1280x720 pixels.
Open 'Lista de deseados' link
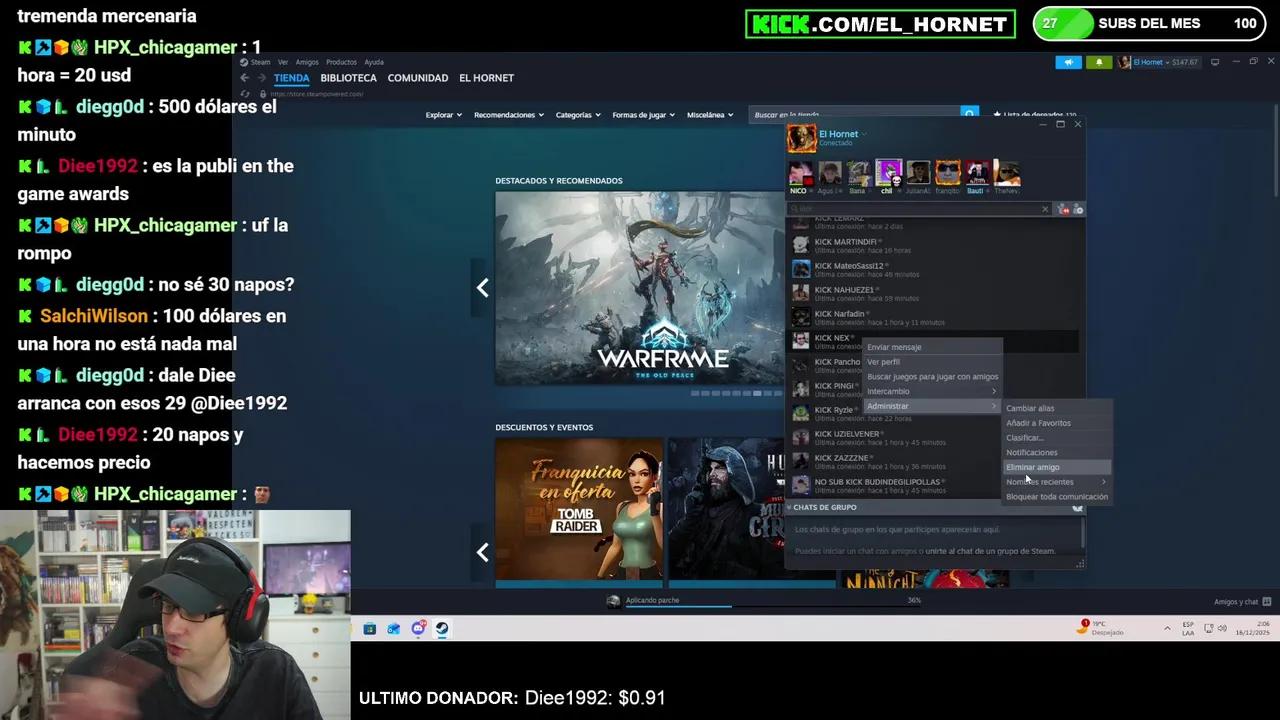pos(1035,115)
